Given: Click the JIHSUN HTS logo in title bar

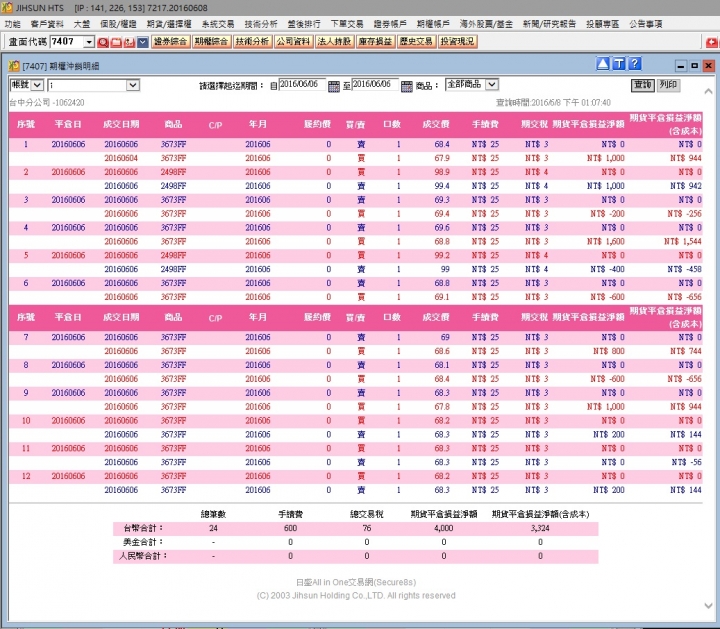Looking at the screenshot, I should 7,8.
